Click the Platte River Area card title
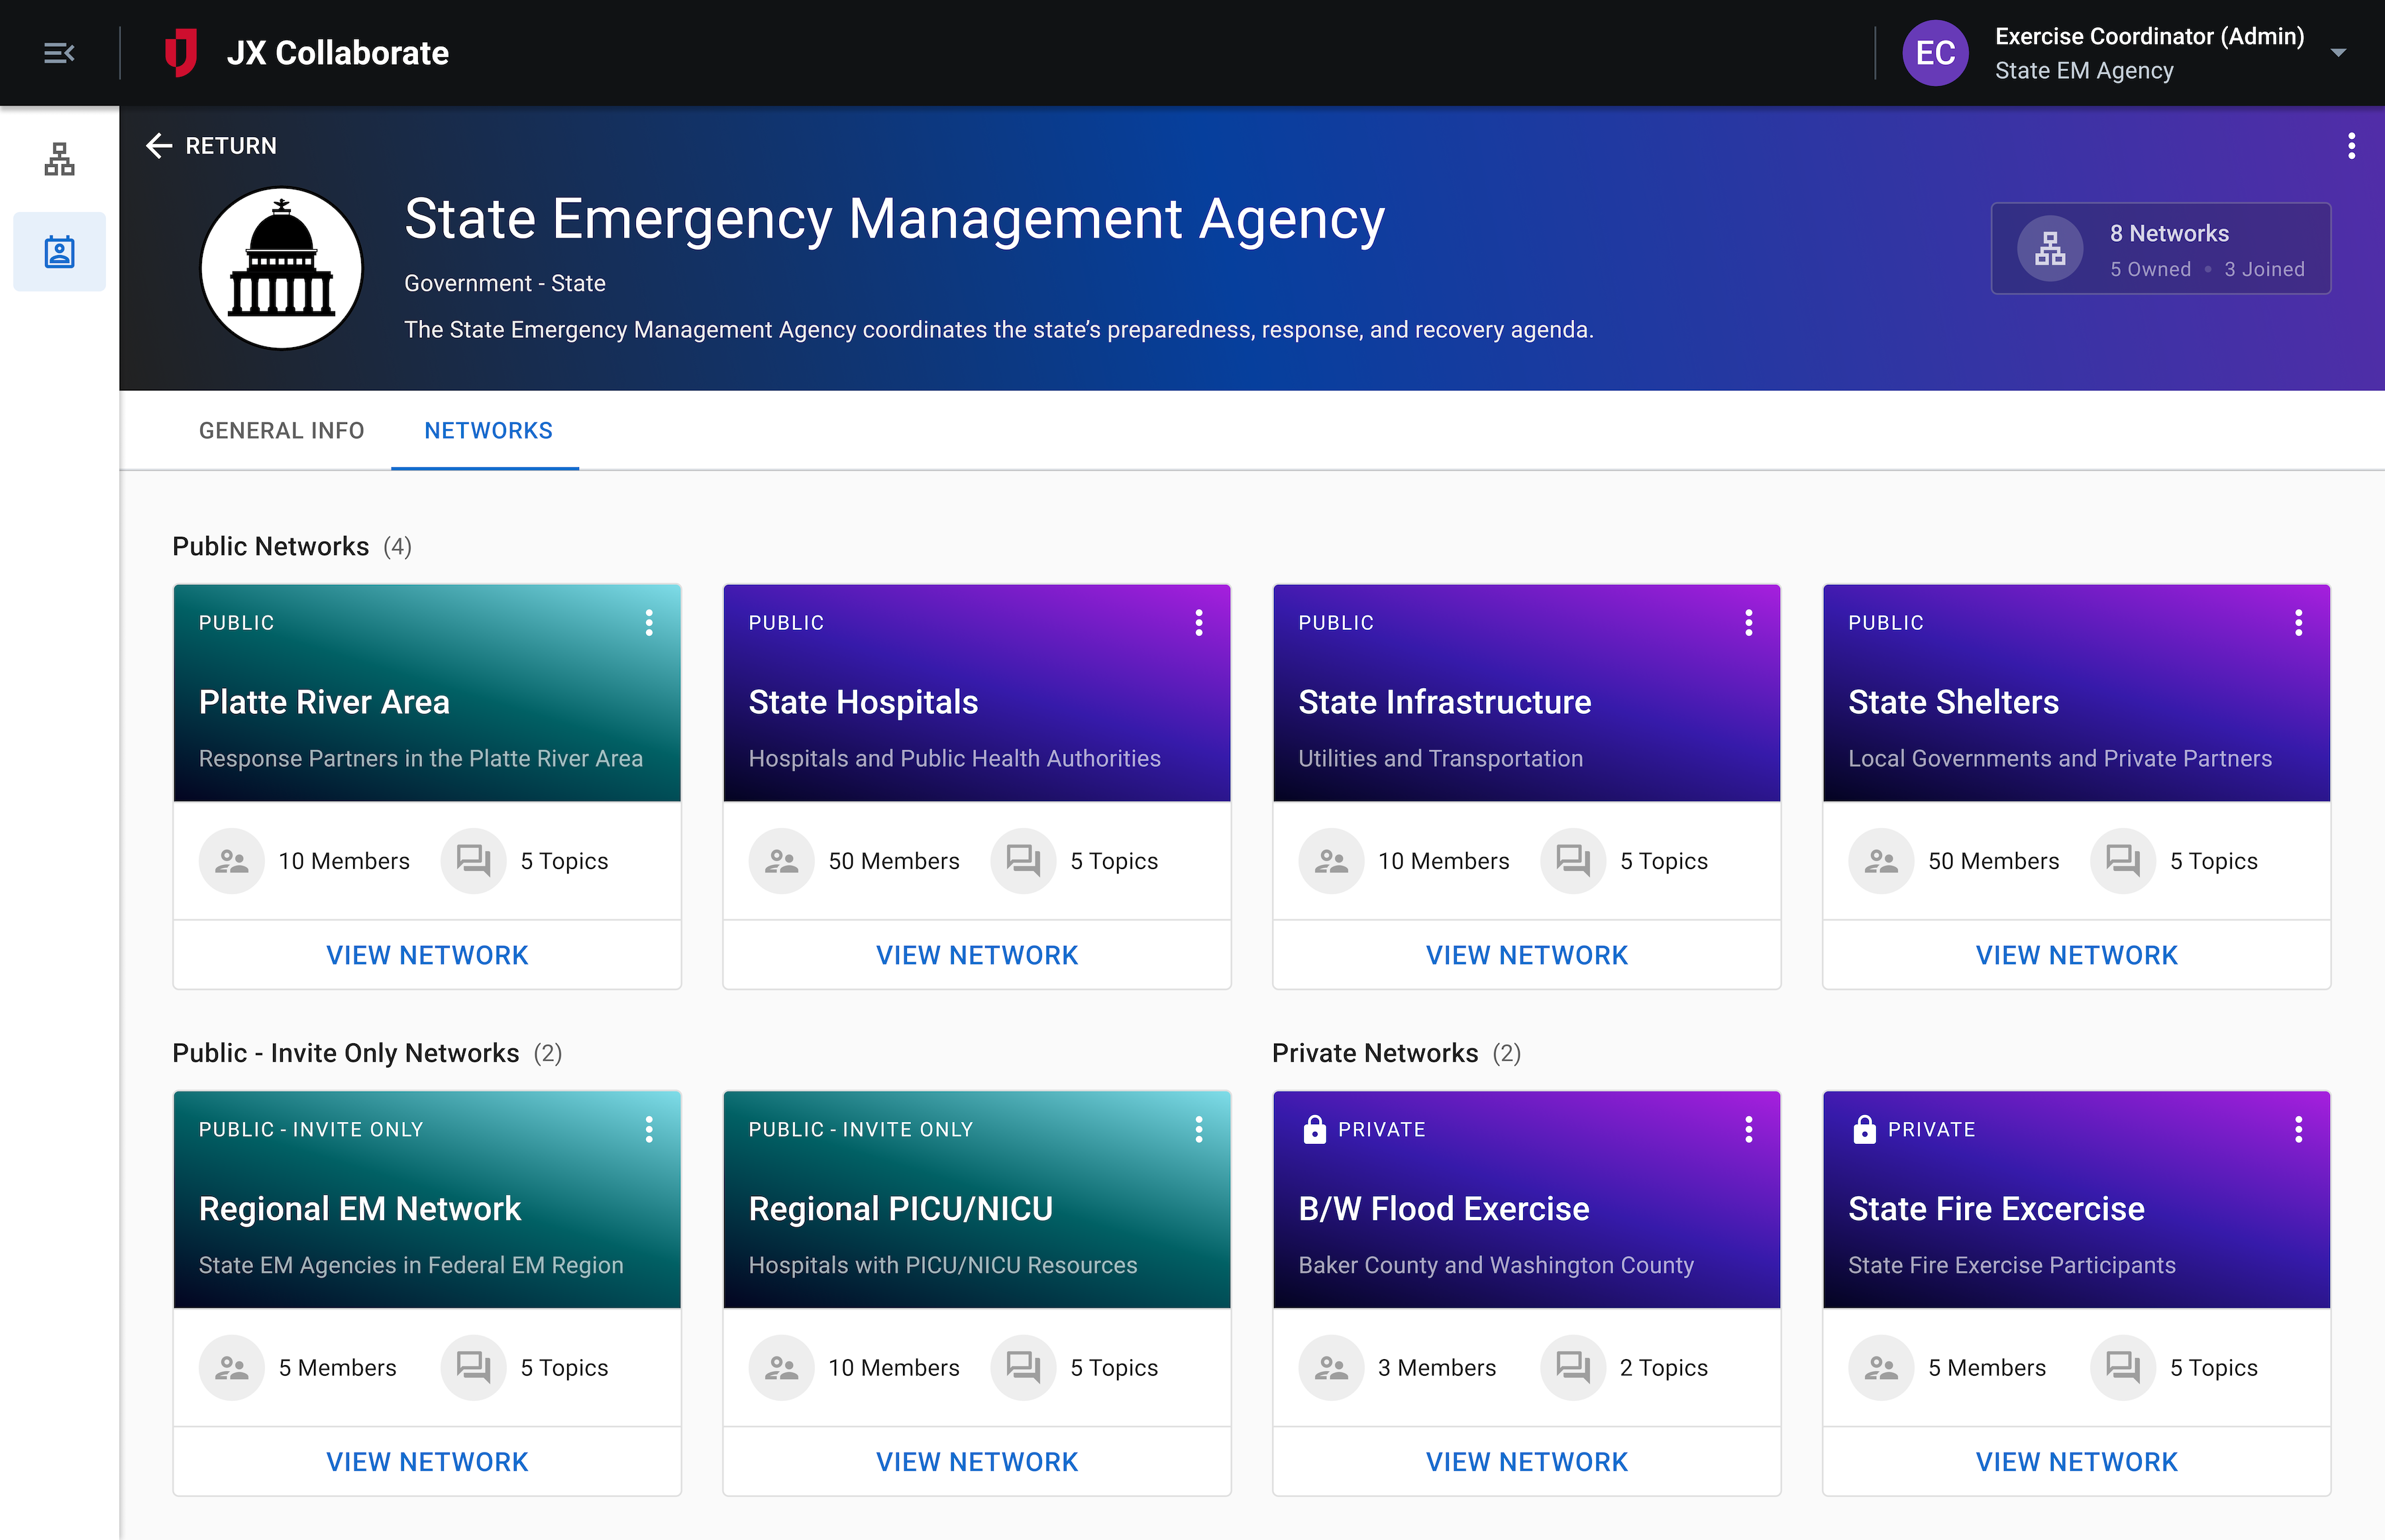This screenshot has width=2385, height=1540. point(324,702)
